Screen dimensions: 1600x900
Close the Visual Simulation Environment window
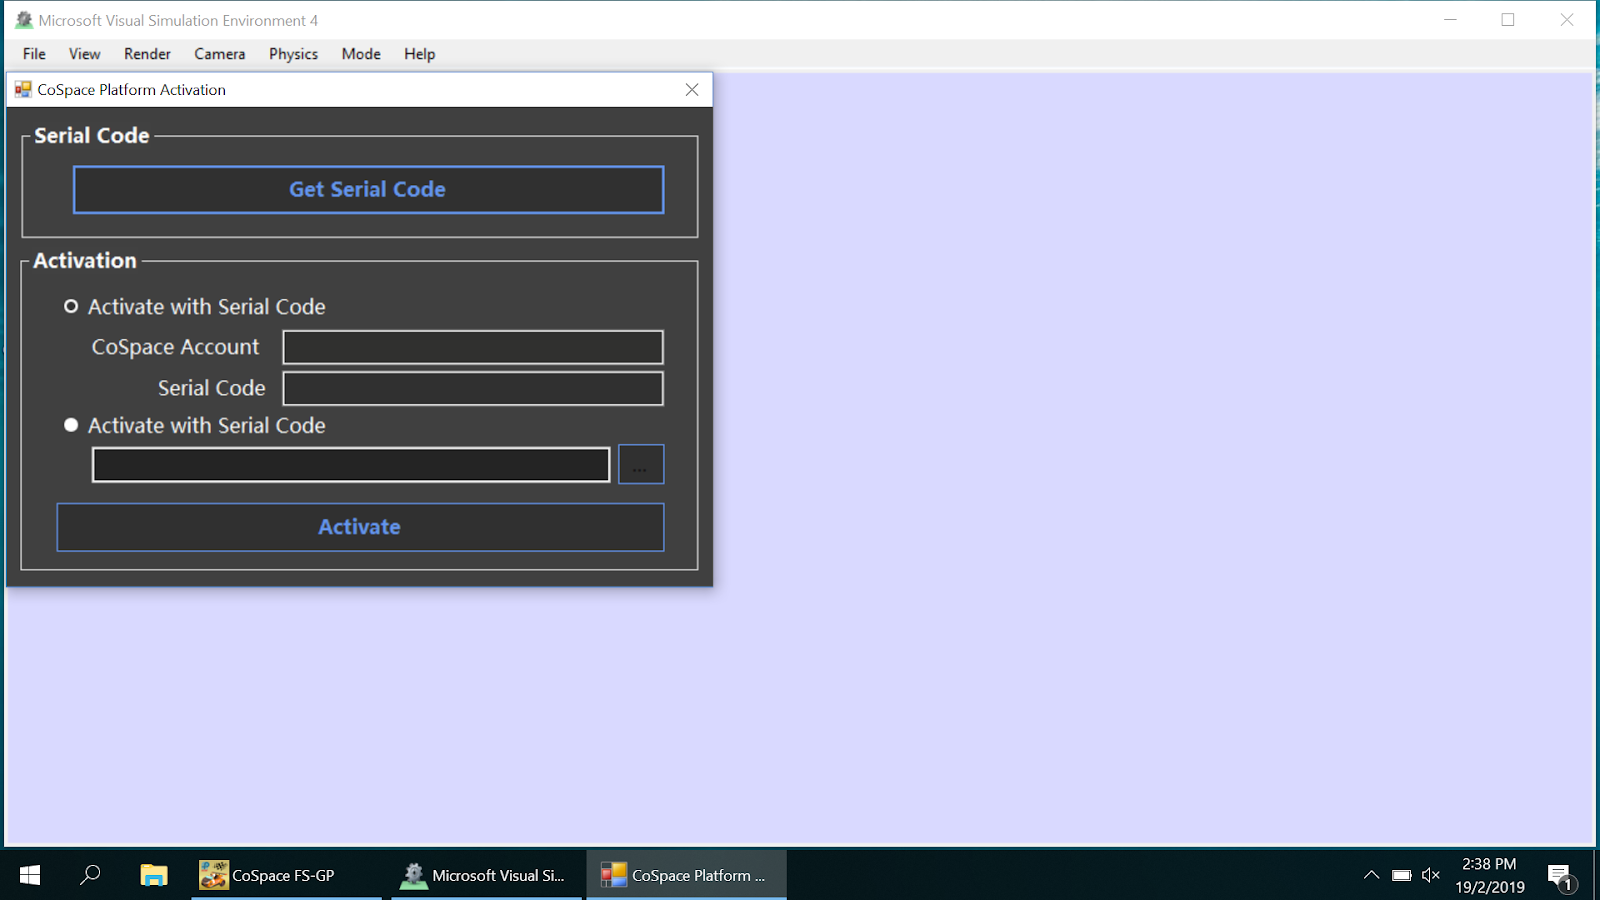[x=1567, y=20]
